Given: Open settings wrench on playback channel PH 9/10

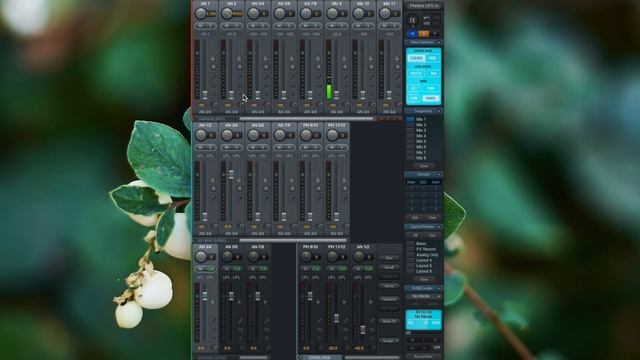Looking at the screenshot, I should (x=318, y=198).
